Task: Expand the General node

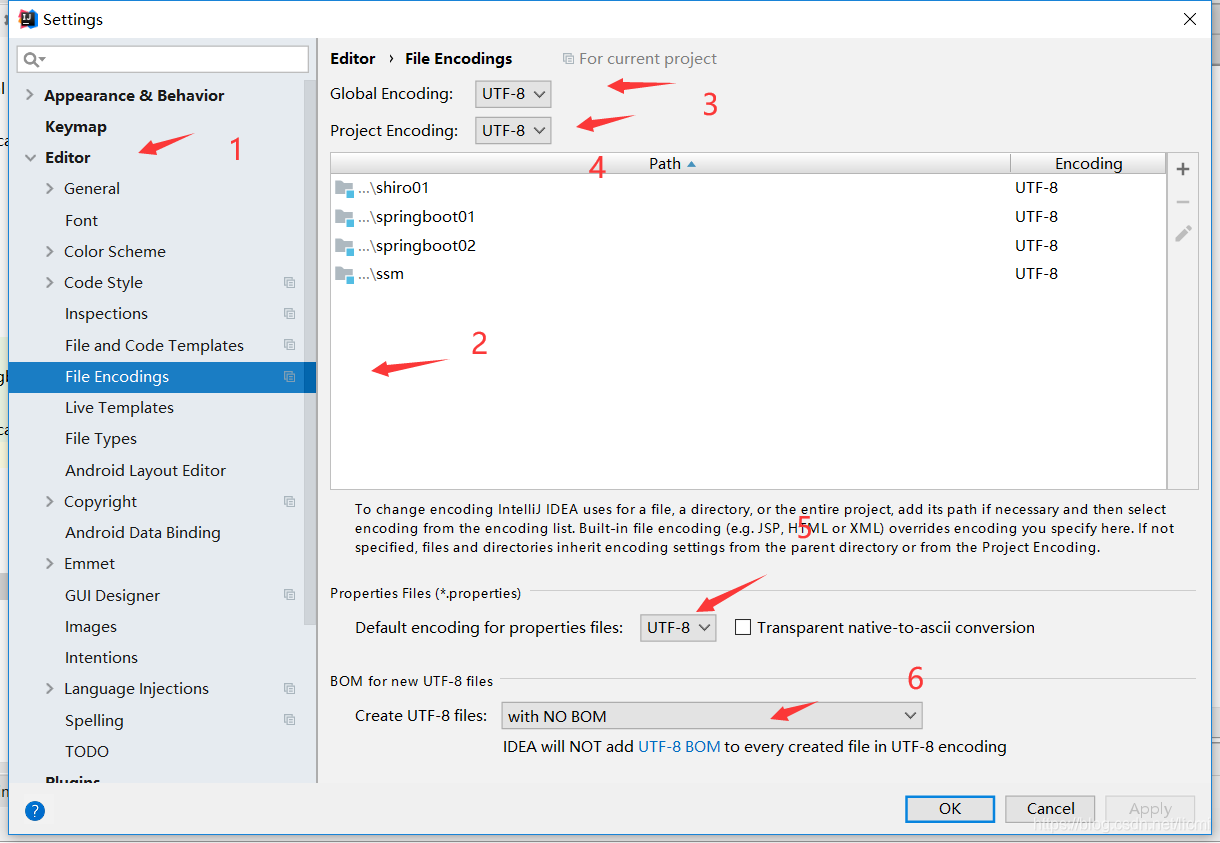Action: pos(50,189)
